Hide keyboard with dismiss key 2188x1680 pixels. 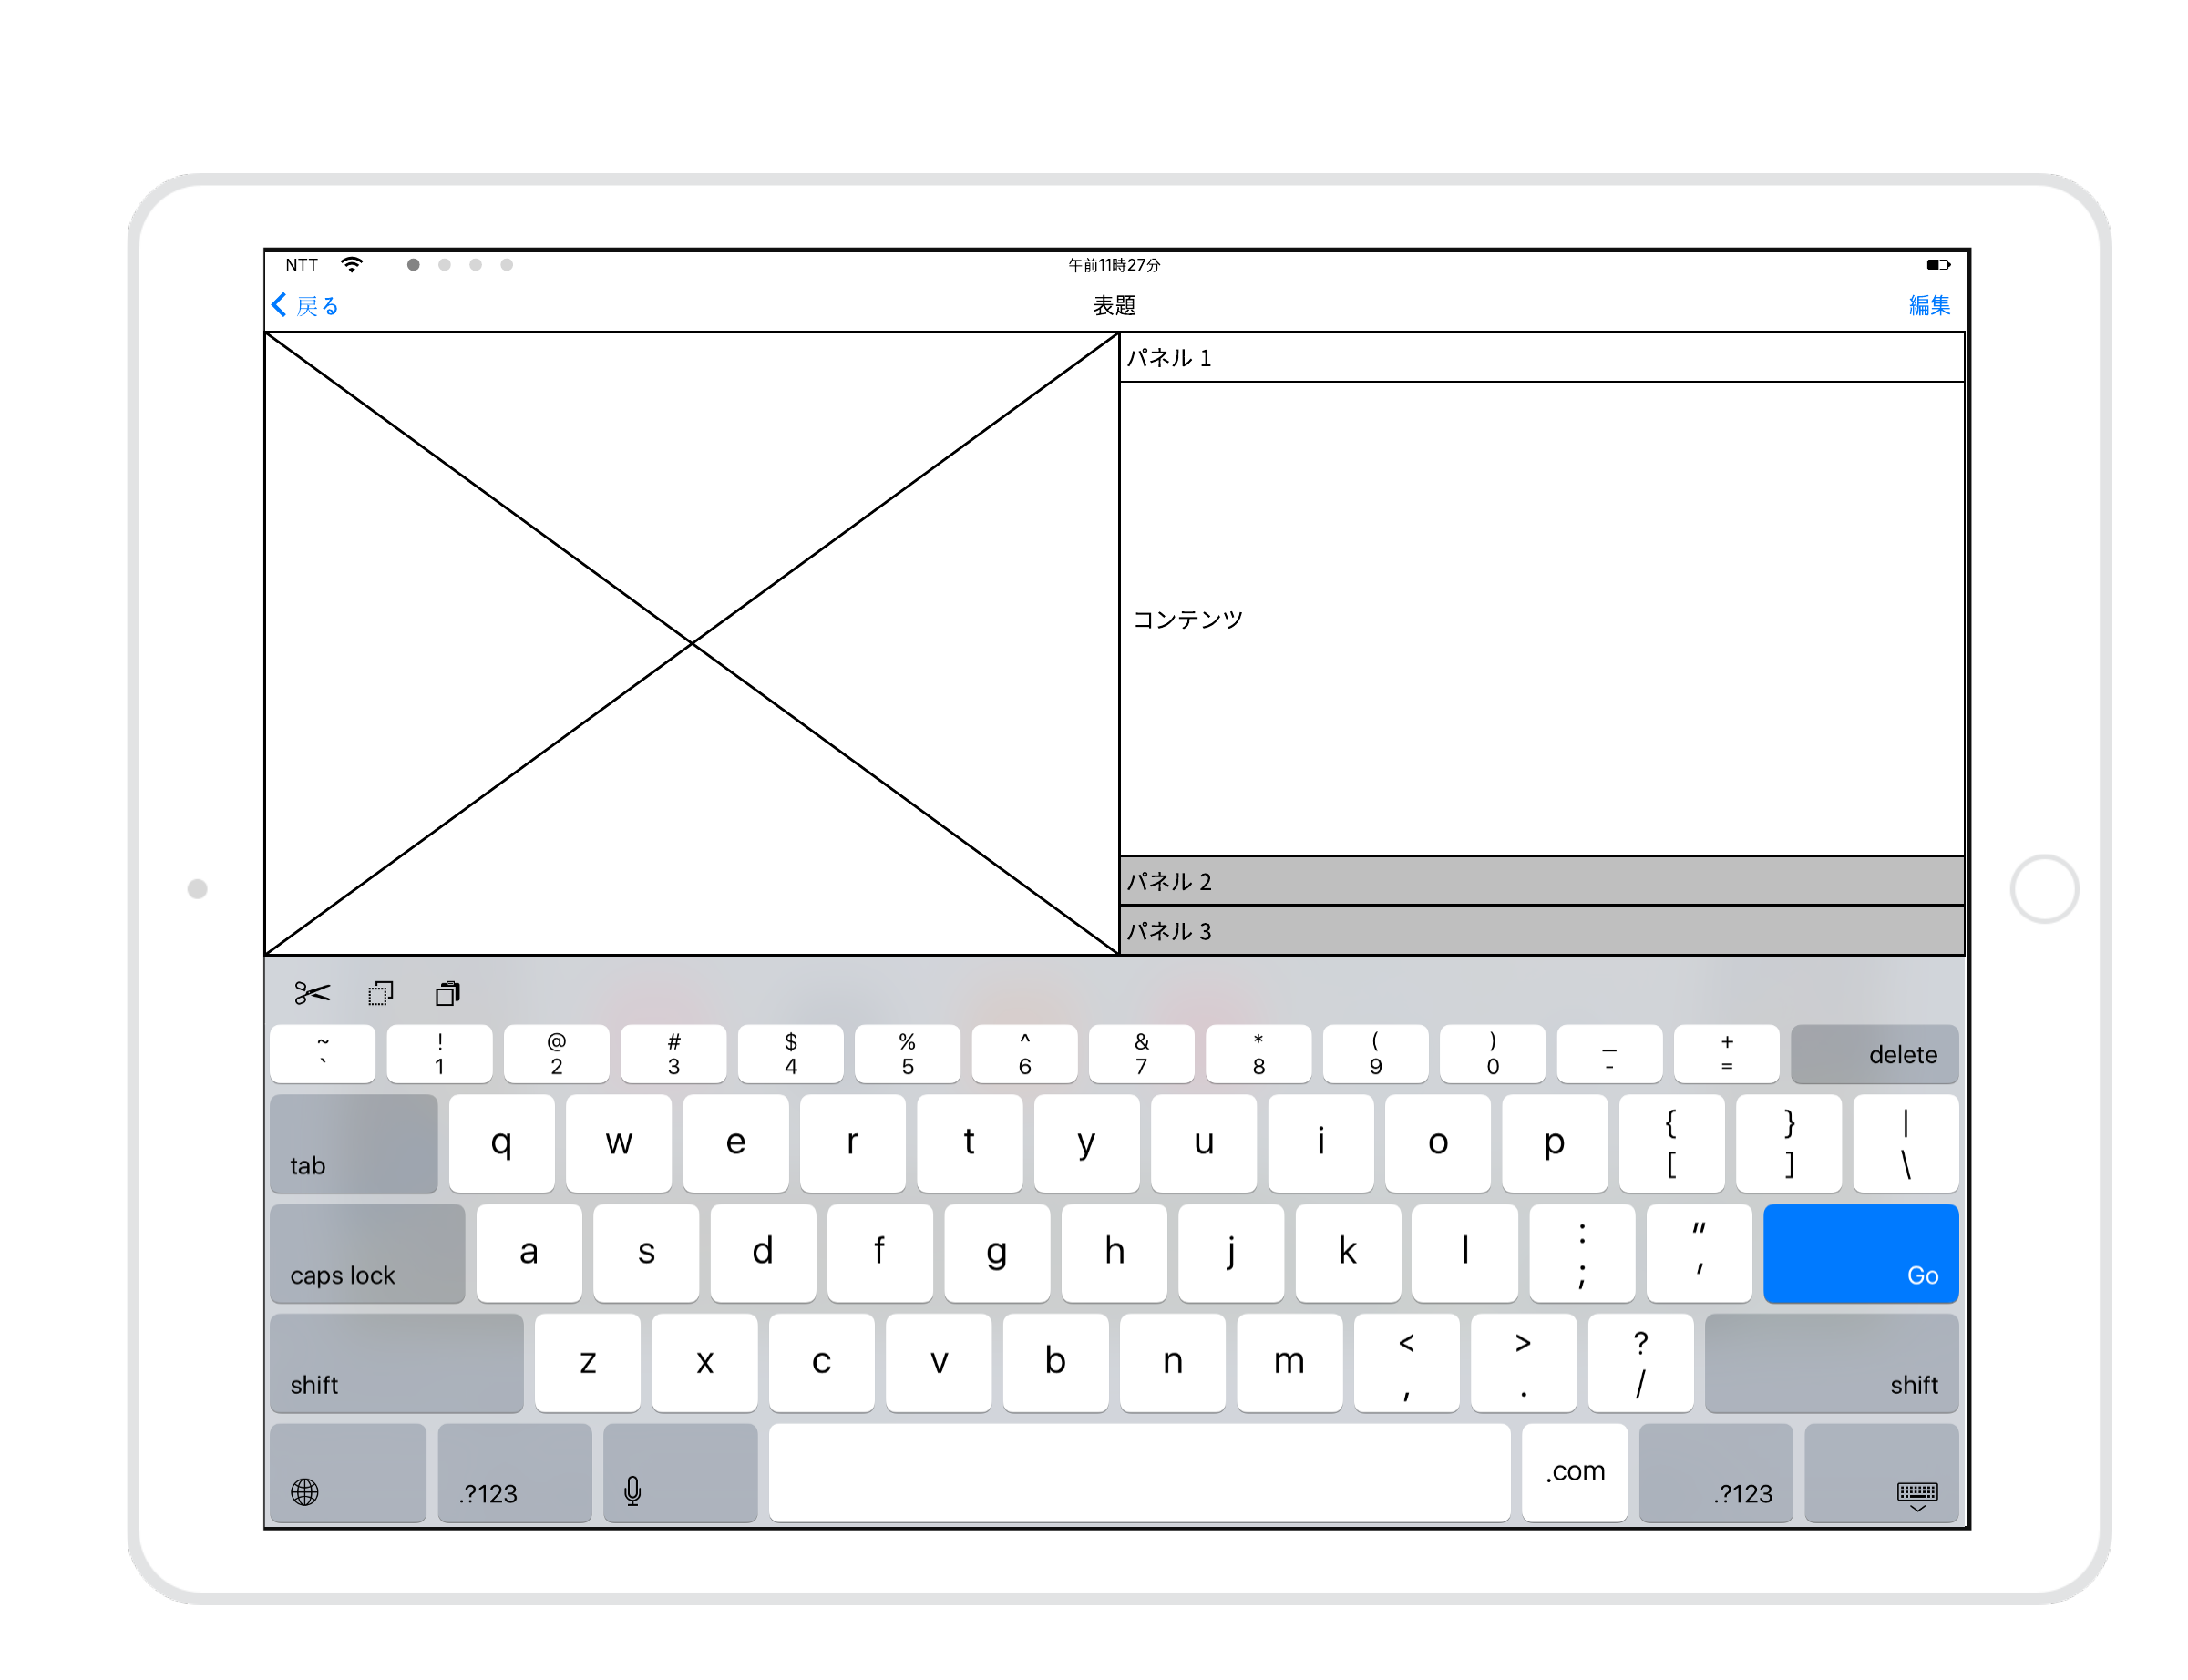coord(1880,1473)
